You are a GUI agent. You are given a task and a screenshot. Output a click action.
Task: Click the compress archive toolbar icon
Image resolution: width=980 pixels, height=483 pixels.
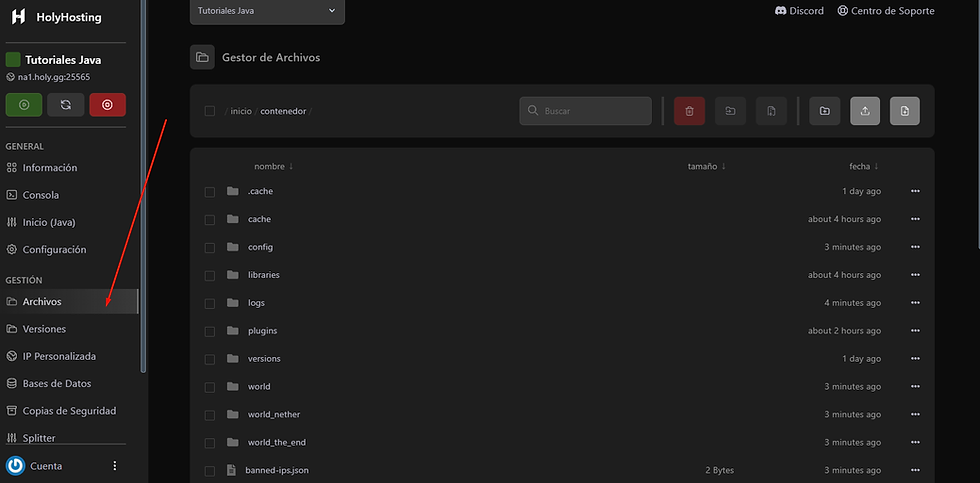click(771, 111)
